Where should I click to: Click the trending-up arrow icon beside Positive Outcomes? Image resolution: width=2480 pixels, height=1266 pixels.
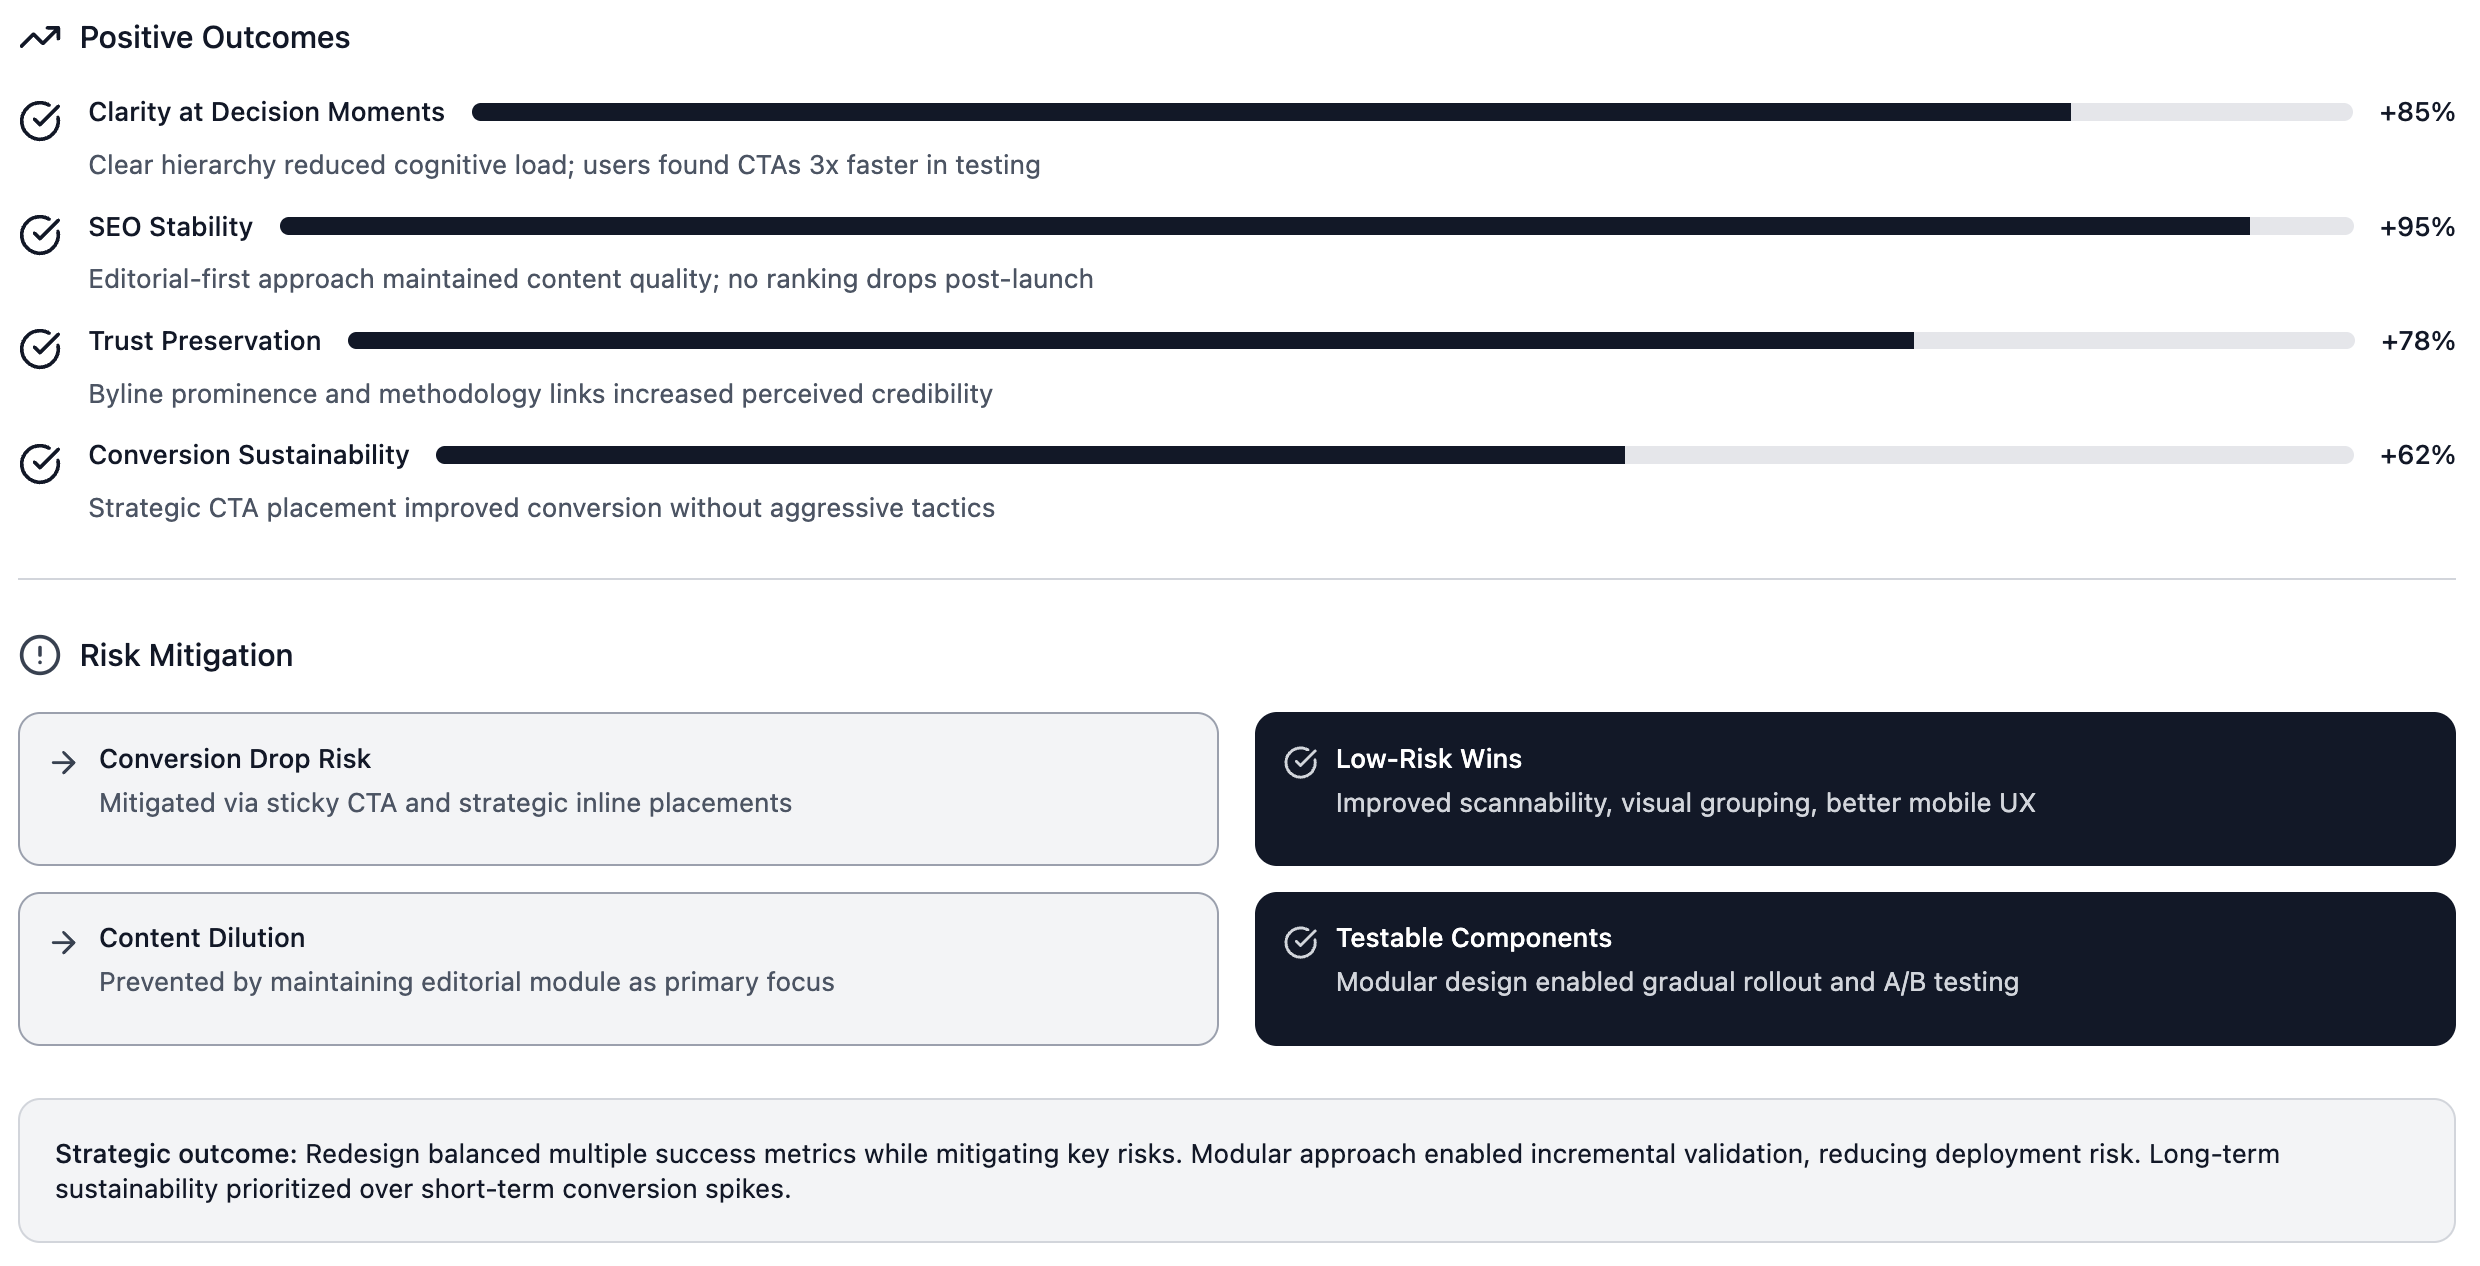pos(40,38)
